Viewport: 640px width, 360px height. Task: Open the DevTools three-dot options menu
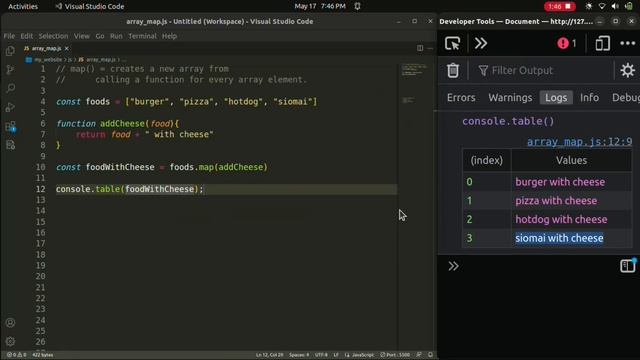627,43
